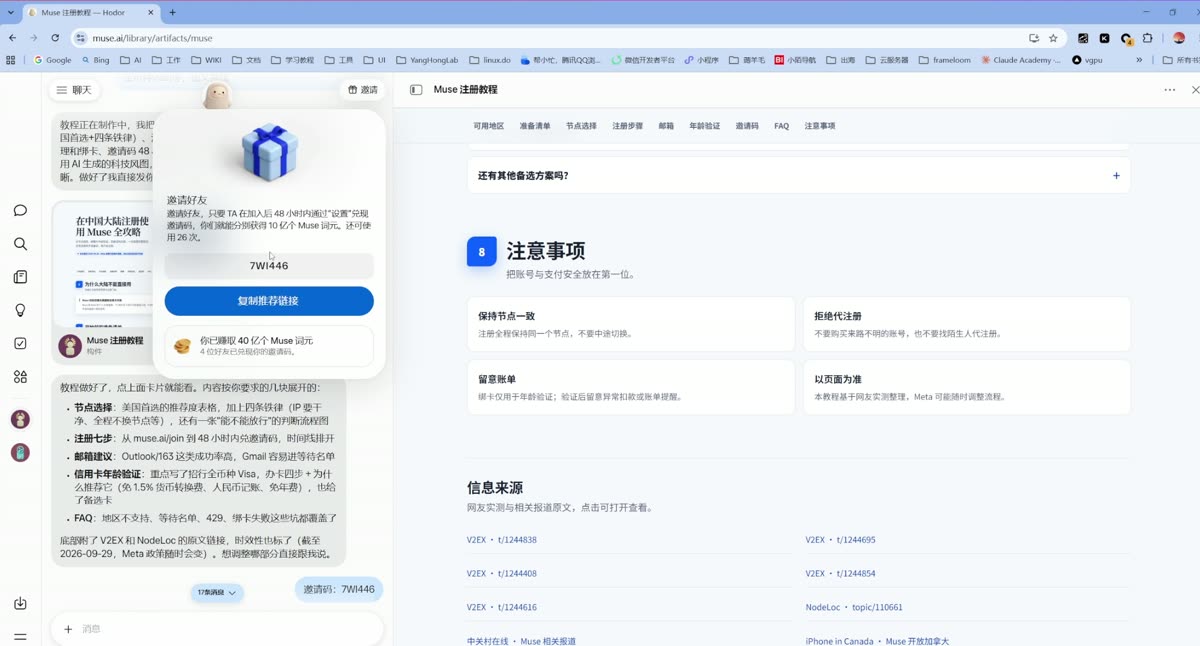Toggle the artifact sidebar panel icon
Screen dimensions: 1200x646
(416, 89)
